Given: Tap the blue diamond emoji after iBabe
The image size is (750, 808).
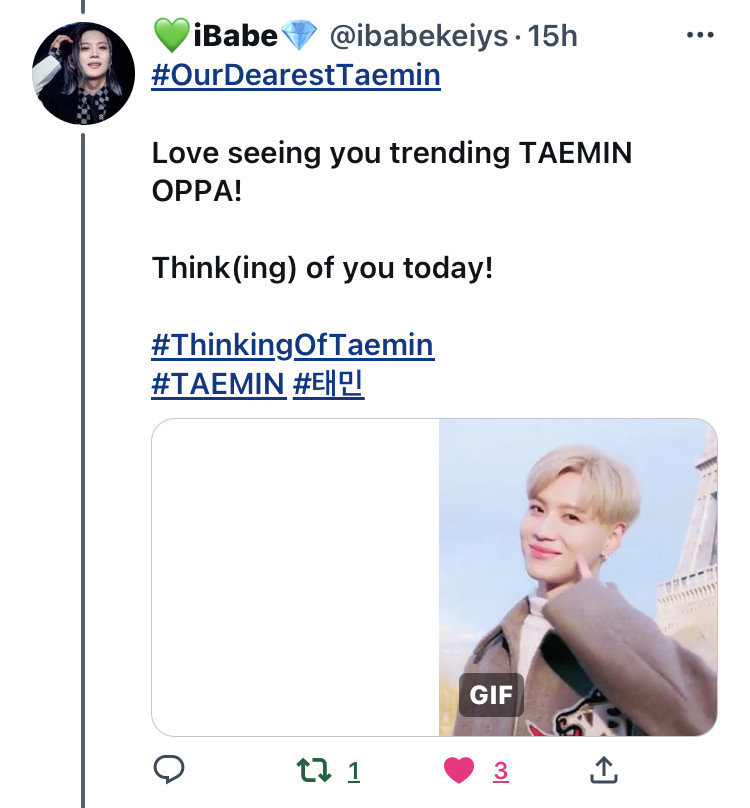Looking at the screenshot, I should pos(300,36).
